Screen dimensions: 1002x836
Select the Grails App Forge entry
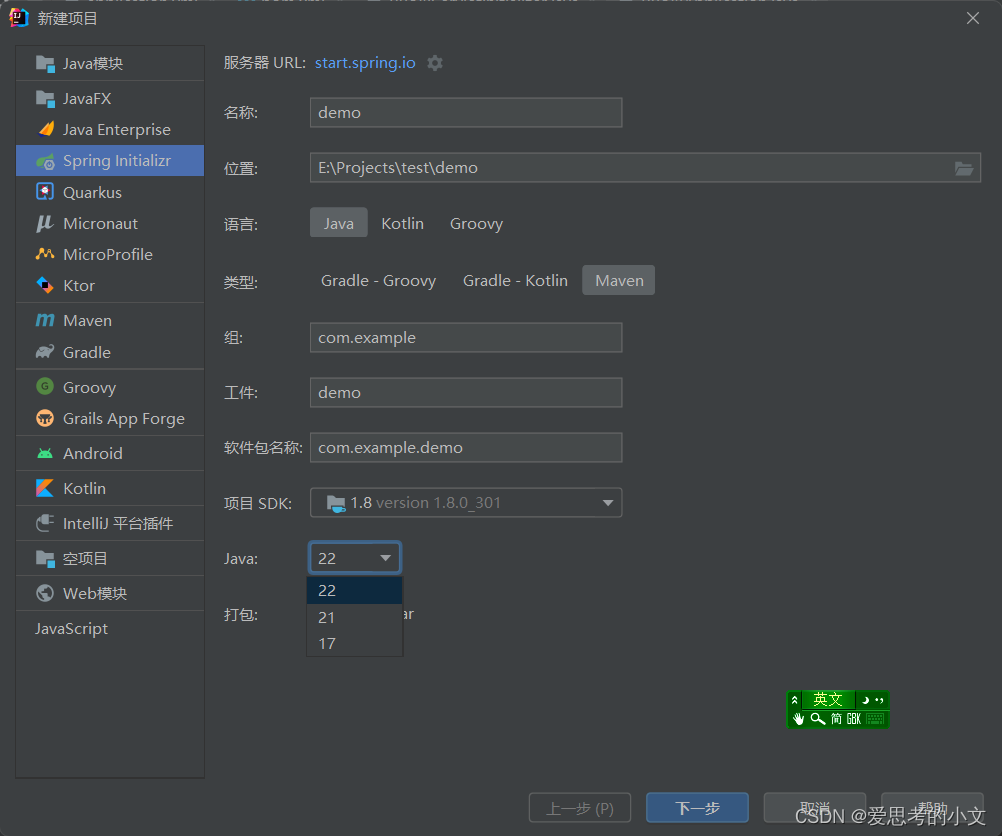coord(110,419)
